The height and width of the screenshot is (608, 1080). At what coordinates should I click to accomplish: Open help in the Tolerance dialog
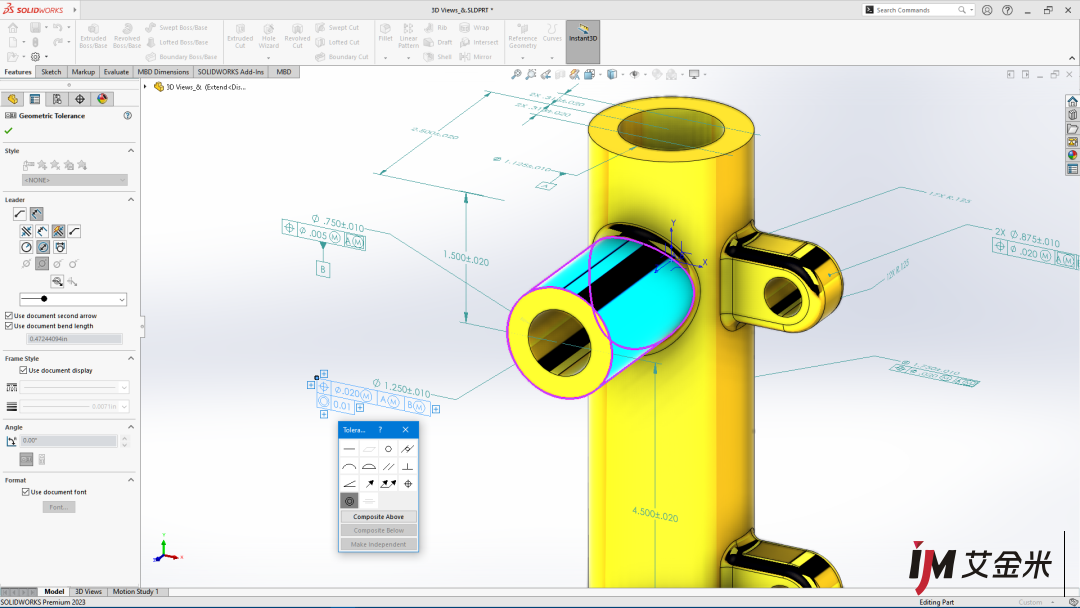click(380, 430)
